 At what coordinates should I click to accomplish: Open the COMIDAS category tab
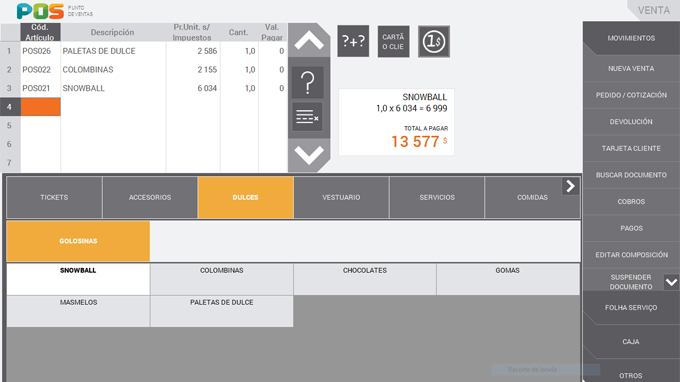[x=532, y=197]
